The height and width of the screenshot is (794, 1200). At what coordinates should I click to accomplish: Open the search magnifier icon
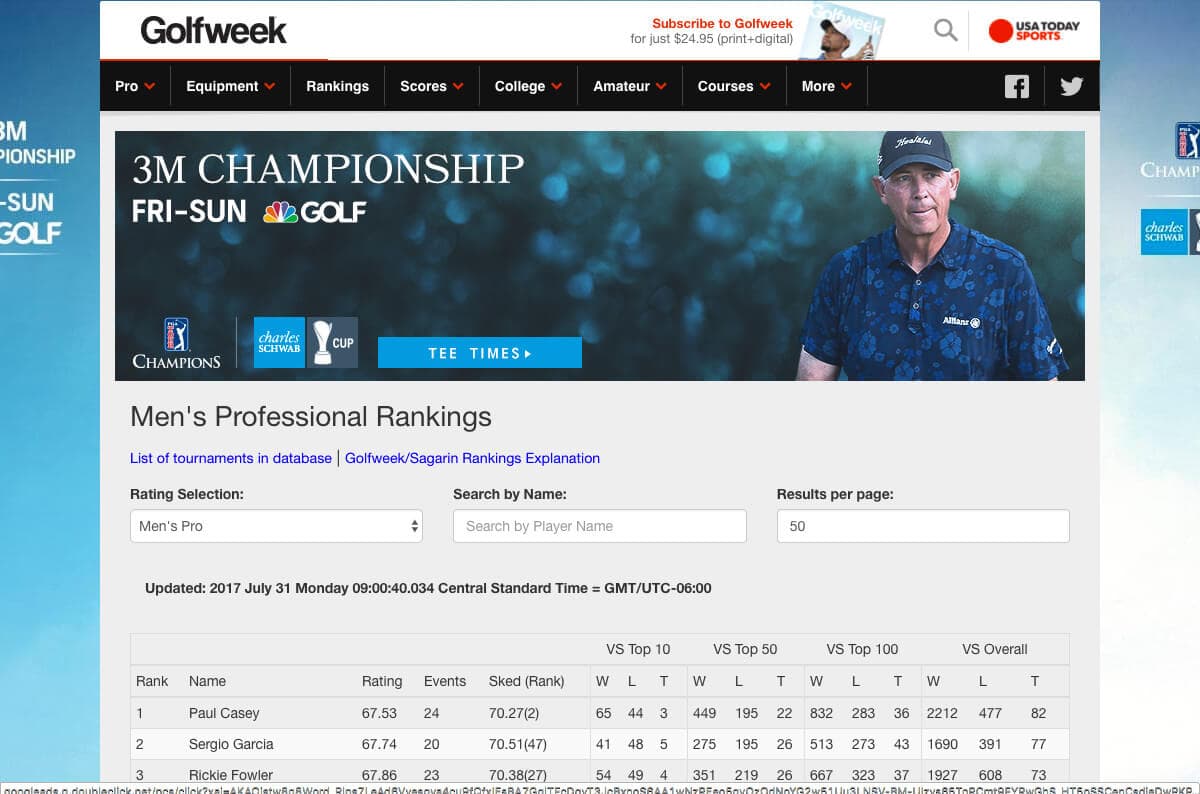click(x=945, y=30)
